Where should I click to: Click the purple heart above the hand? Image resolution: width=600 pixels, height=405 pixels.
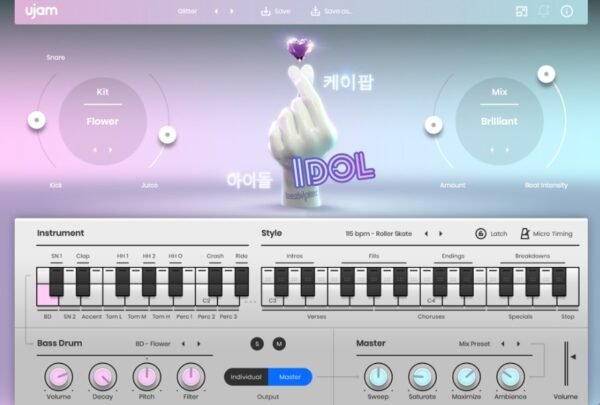click(297, 47)
